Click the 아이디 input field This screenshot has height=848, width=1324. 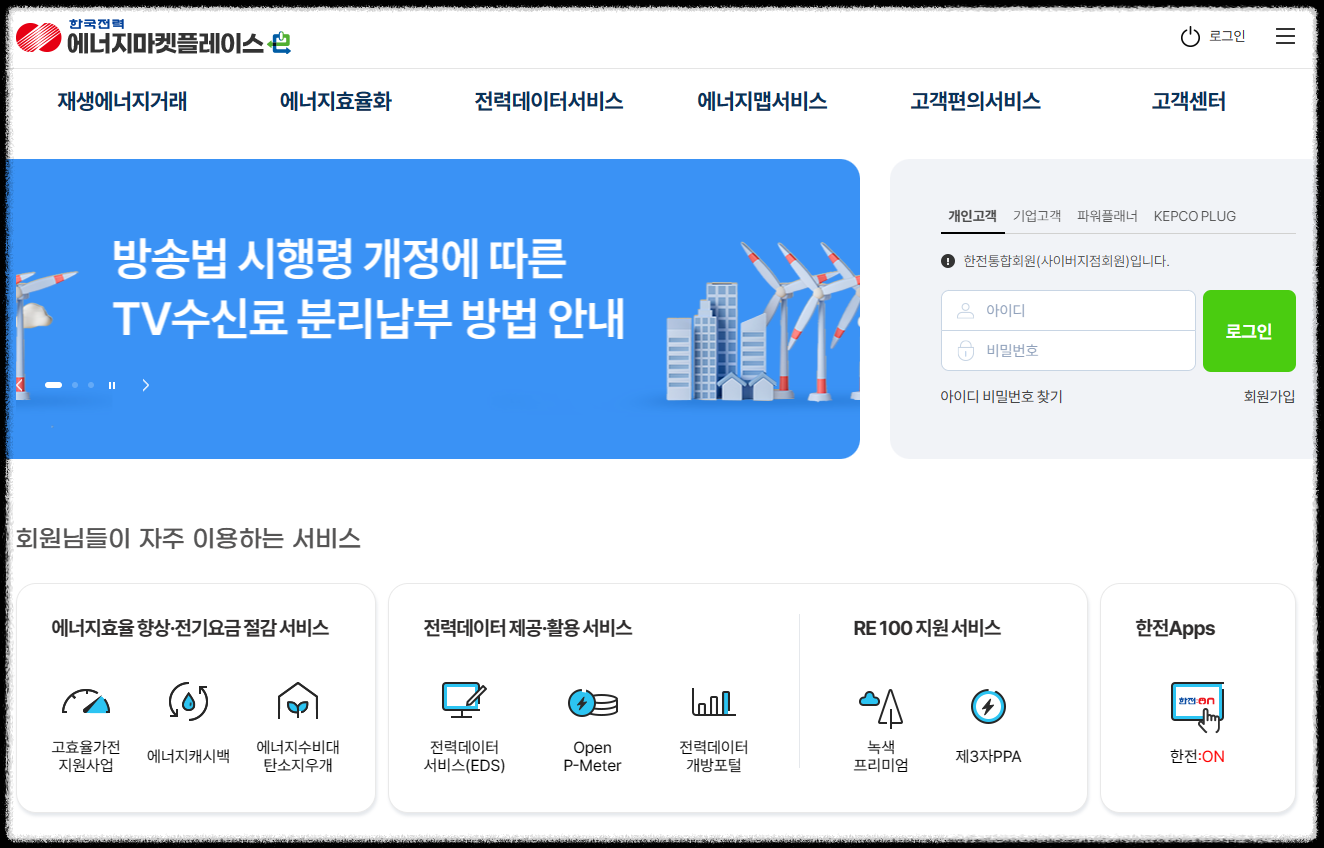click(1068, 310)
